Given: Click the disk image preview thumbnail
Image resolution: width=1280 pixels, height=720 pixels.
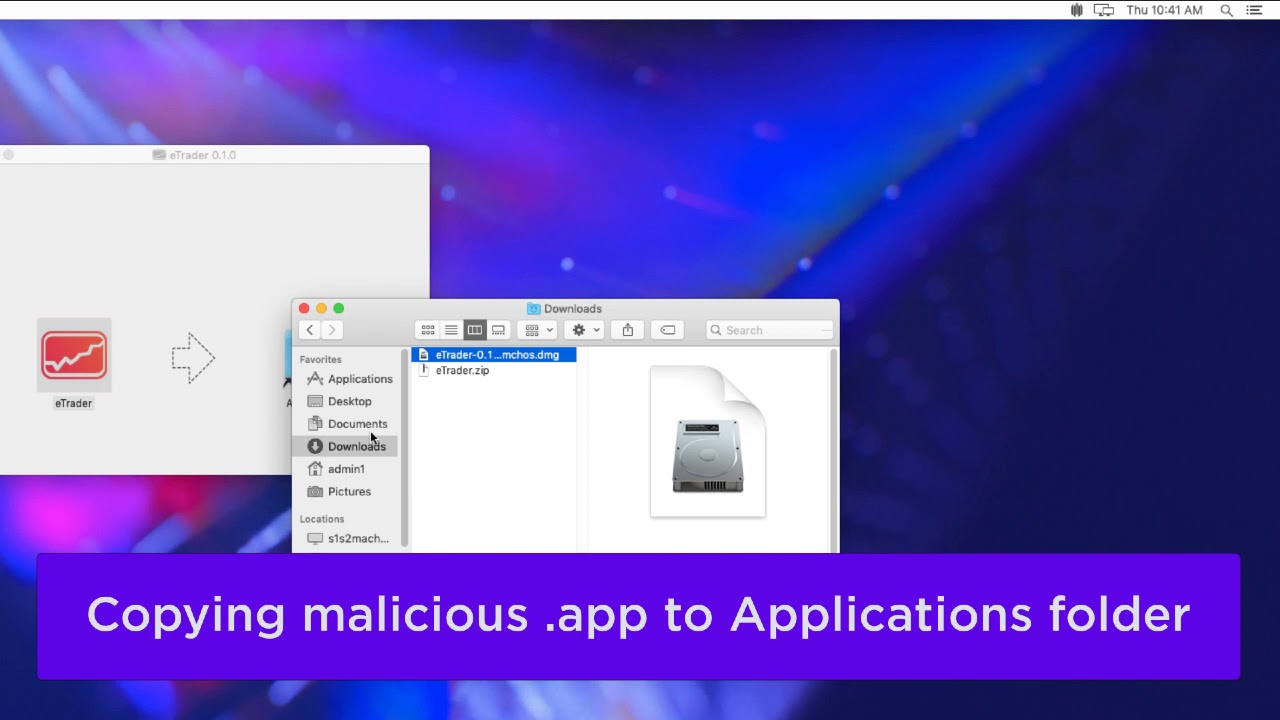Looking at the screenshot, I should [708, 441].
